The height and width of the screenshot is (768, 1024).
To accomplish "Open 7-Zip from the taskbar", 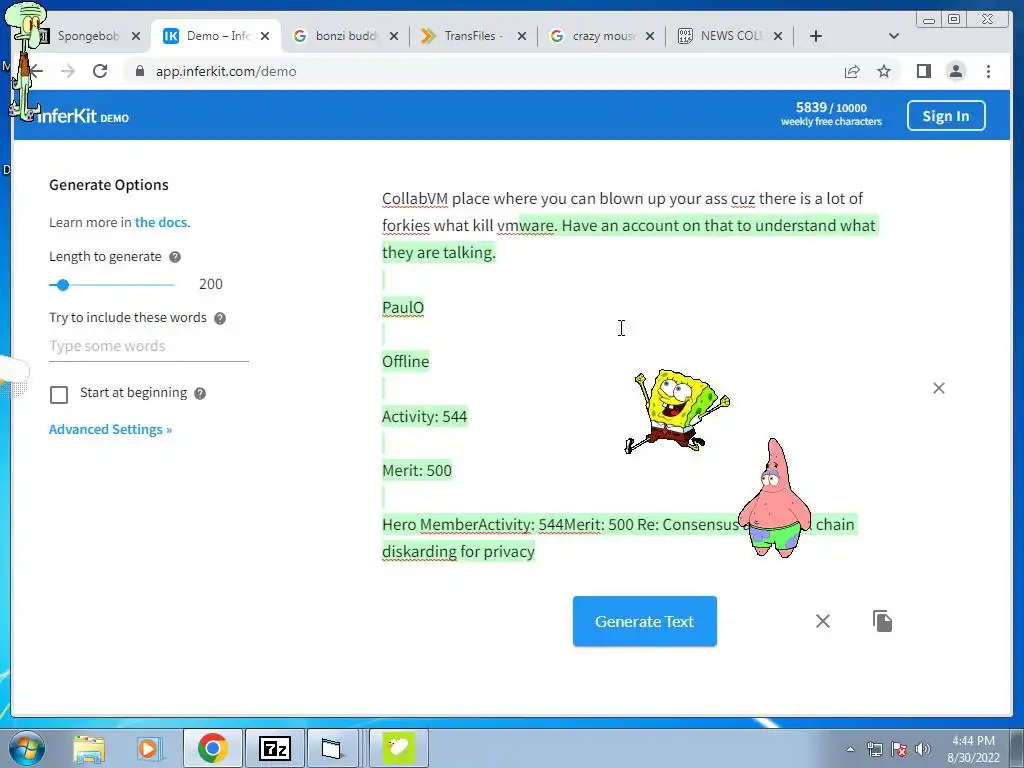I will click(x=274, y=748).
